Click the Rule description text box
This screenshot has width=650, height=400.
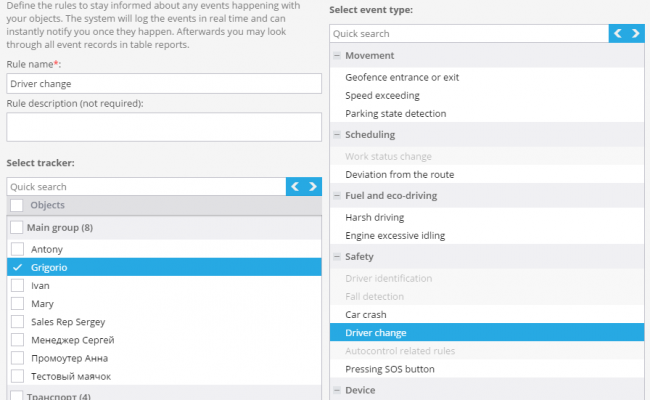(x=164, y=127)
